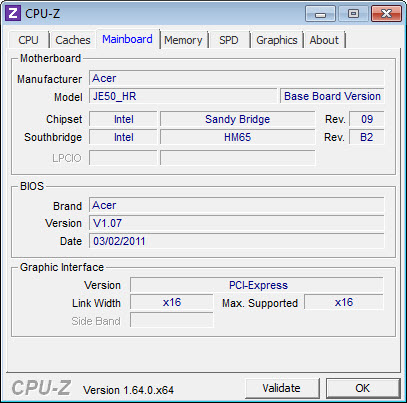Click the Model field JE50_HR
407x403 pixels.
pyautogui.click(x=183, y=96)
